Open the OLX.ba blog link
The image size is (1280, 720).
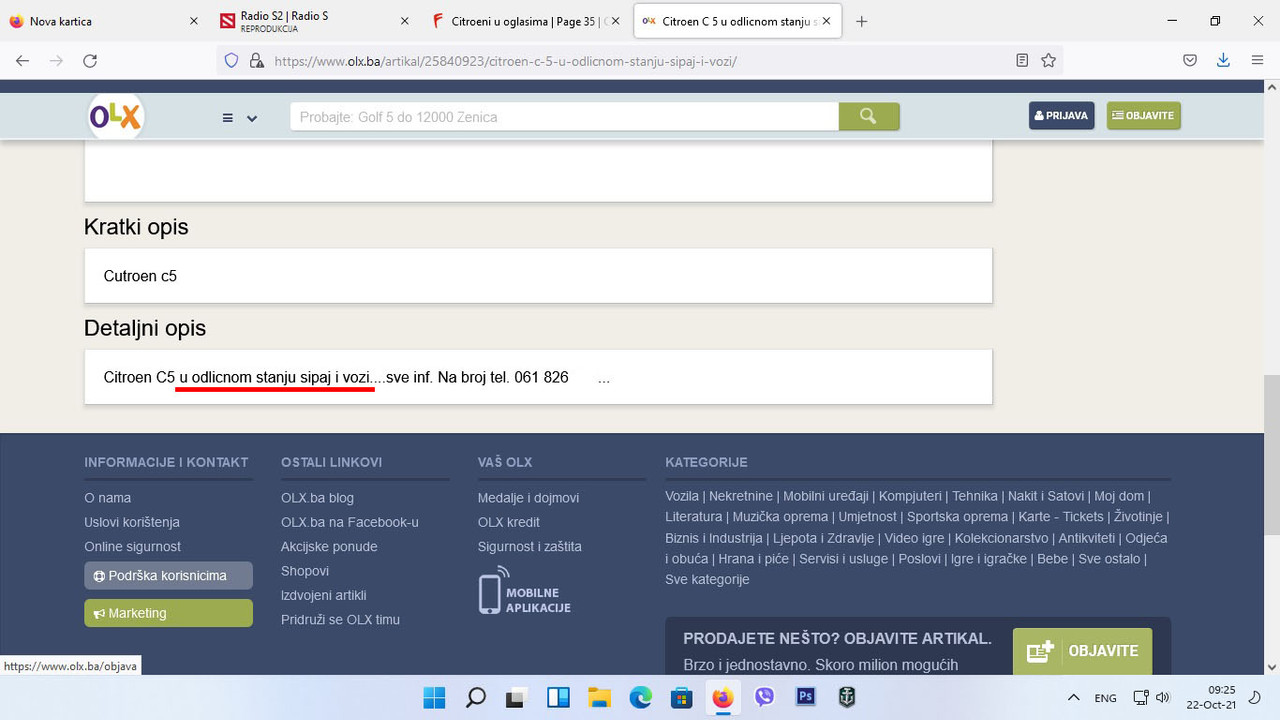pyautogui.click(x=318, y=498)
